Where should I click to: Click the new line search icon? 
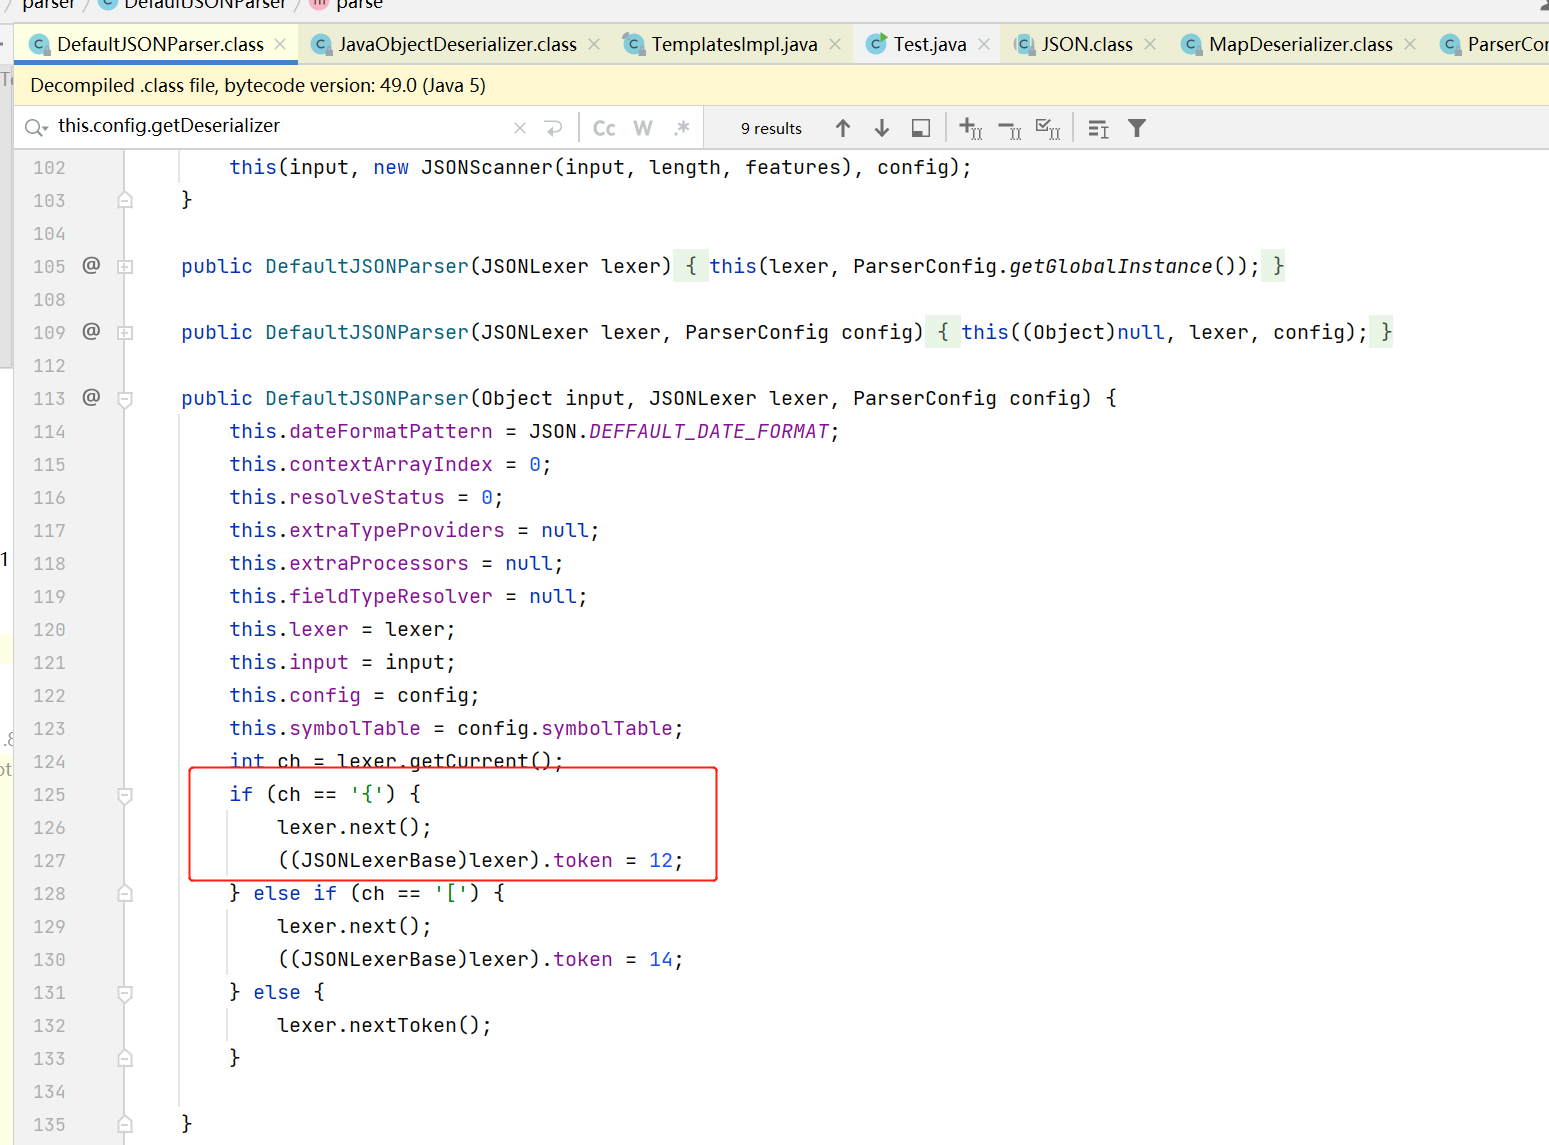553,128
